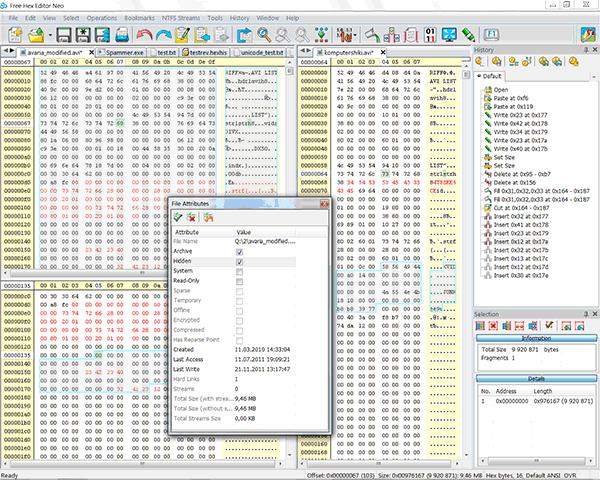Click the green pencil Write icon in toolbar
The width and height of the screenshot is (600, 480).
(468, 35)
